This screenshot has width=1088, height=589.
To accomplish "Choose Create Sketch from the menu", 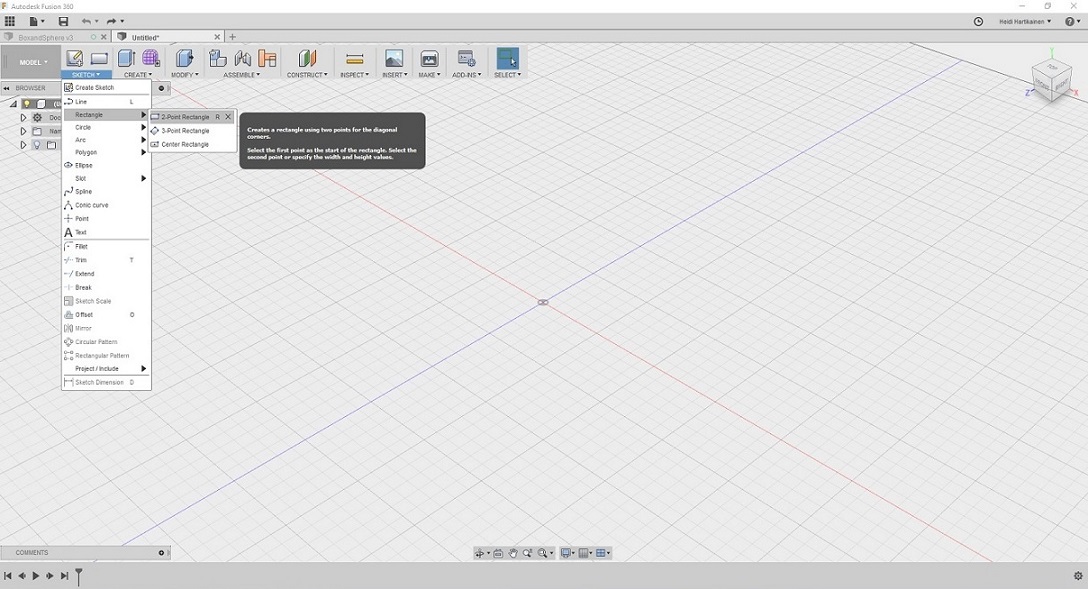I will point(106,87).
